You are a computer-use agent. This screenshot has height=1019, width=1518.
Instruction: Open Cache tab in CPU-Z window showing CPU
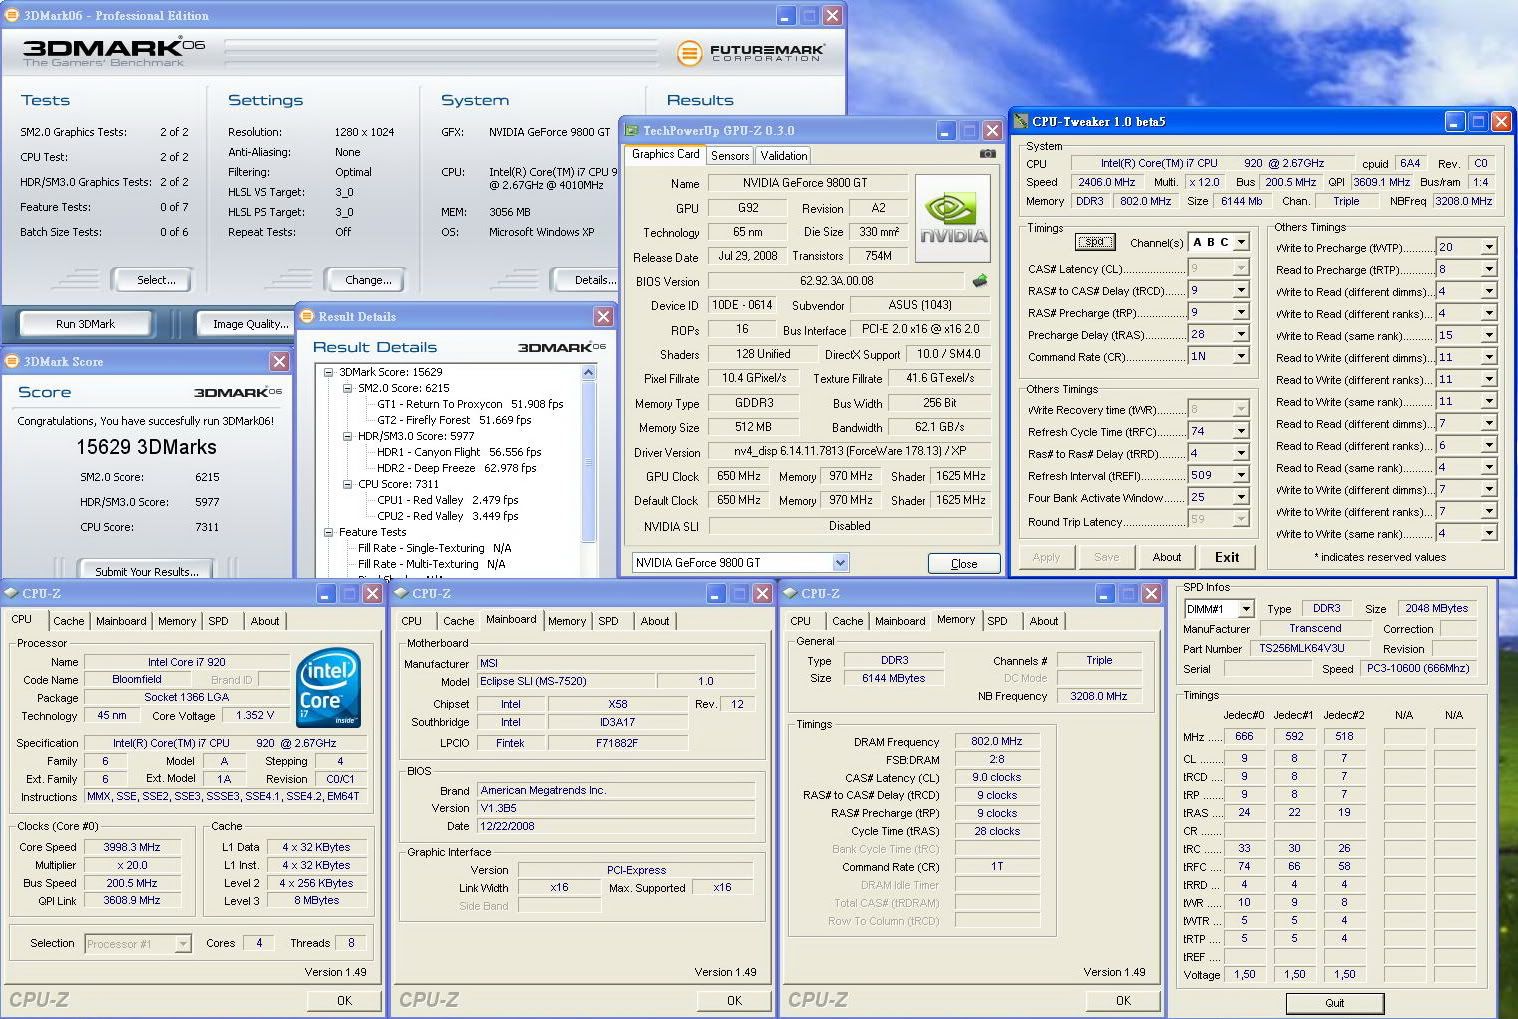click(x=69, y=621)
